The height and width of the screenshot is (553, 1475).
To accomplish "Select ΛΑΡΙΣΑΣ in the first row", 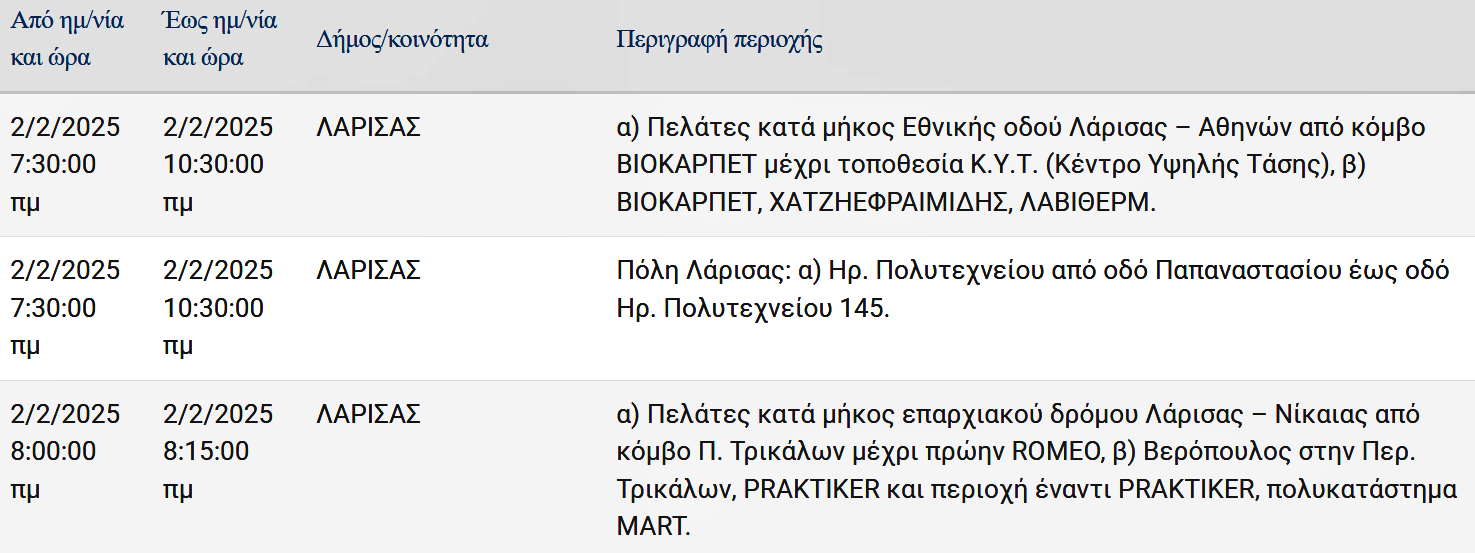I will (x=368, y=127).
